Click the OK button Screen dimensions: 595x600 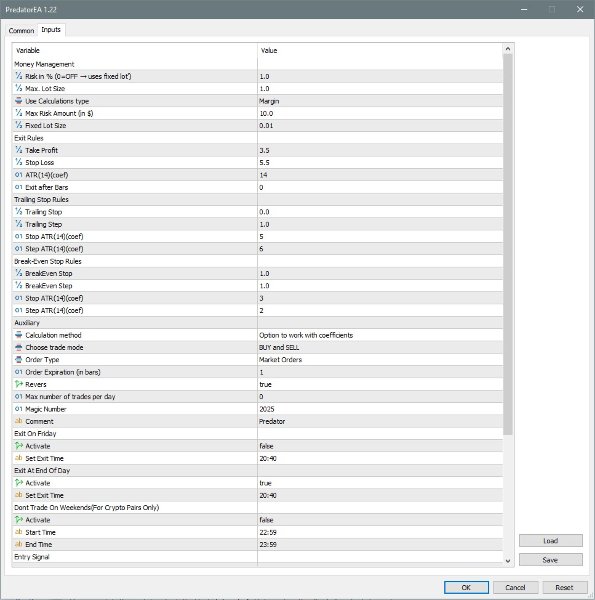466,587
